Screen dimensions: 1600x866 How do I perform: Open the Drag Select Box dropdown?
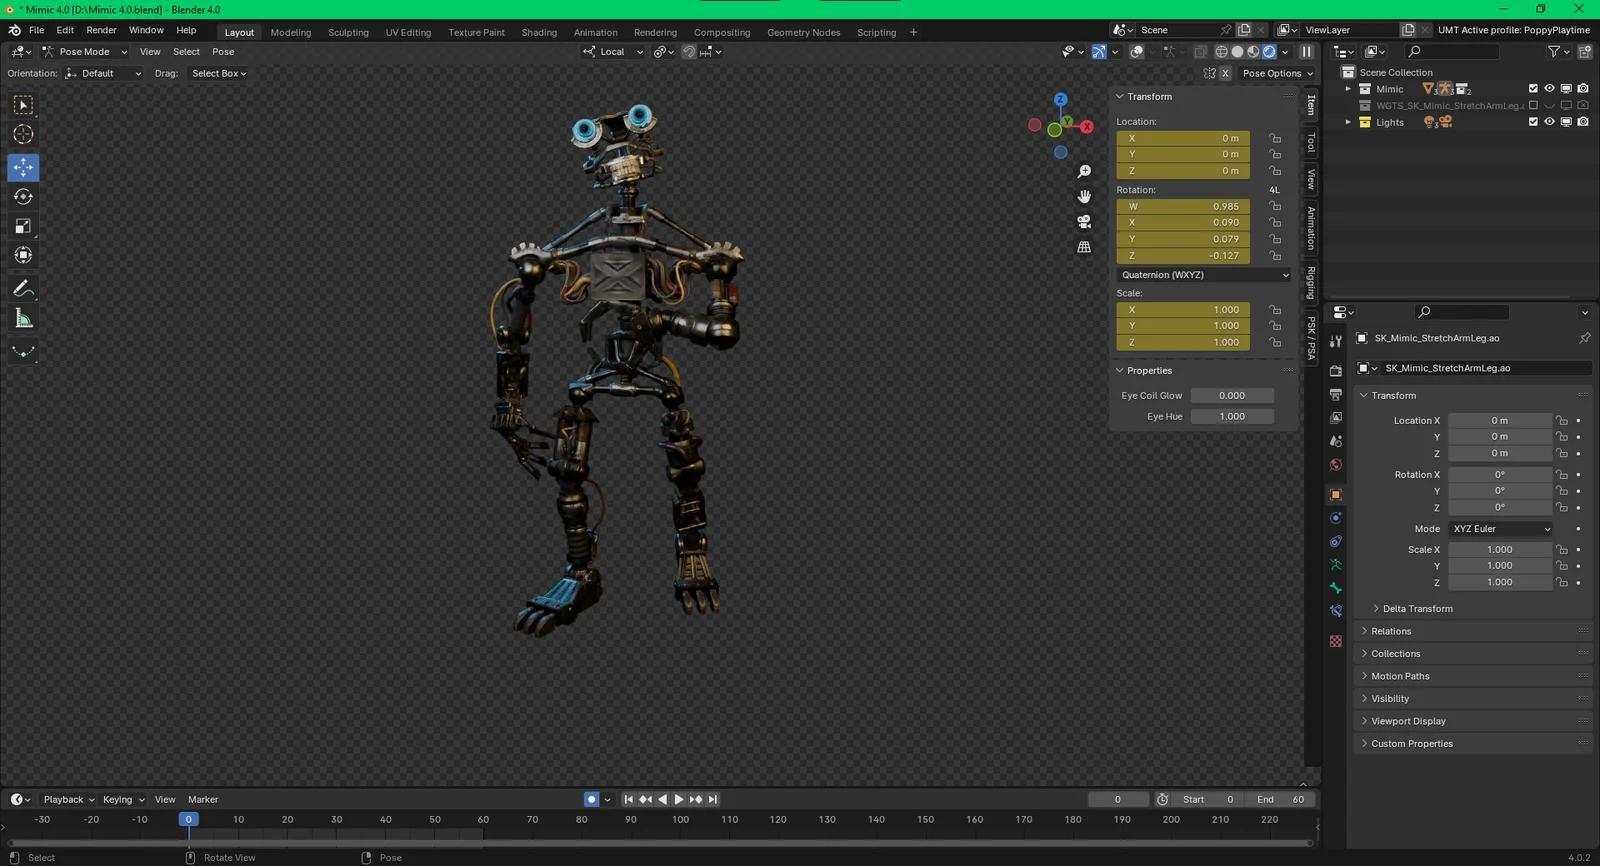point(219,73)
